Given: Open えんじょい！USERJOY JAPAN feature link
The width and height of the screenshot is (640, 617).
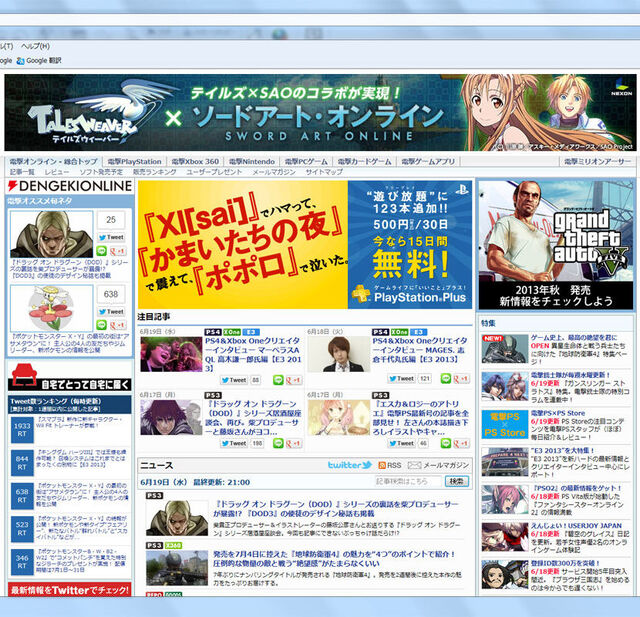Looking at the screenshot, I should point(576,526).
